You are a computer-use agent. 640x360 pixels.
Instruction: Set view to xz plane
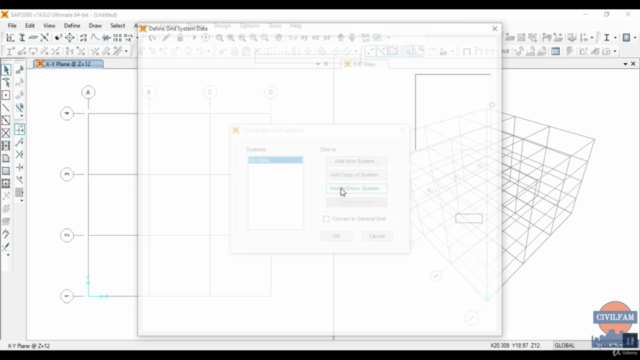pos(316,38)
